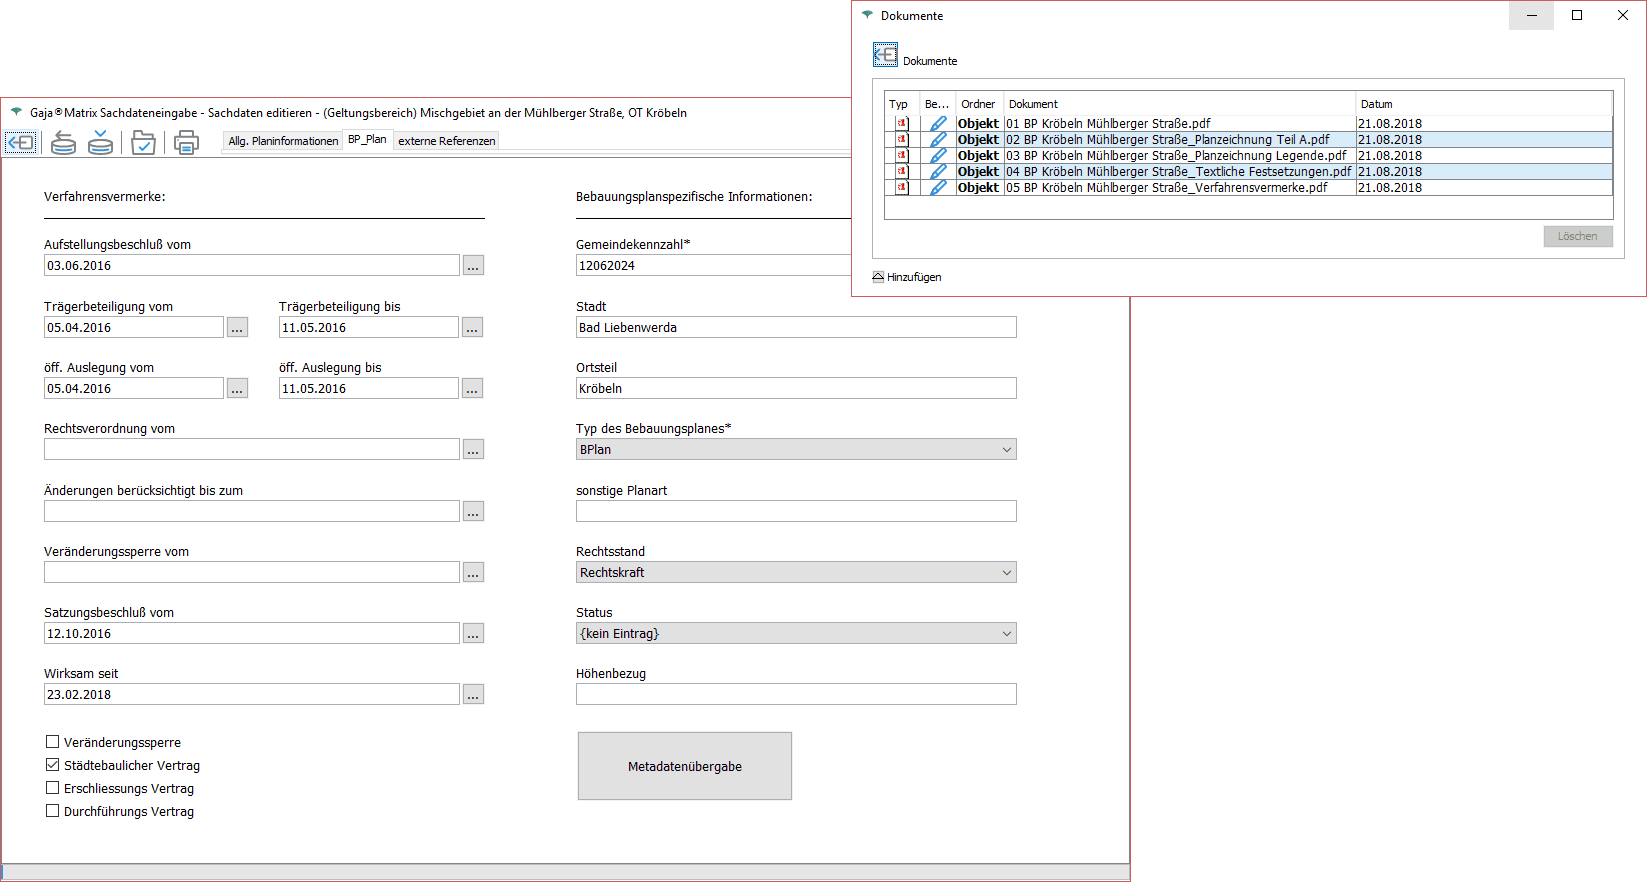The width and height of the screenshot is (1647, 882).
Task: Open the Status dropdown showing kein Eintrag
Action: [796, 634]
